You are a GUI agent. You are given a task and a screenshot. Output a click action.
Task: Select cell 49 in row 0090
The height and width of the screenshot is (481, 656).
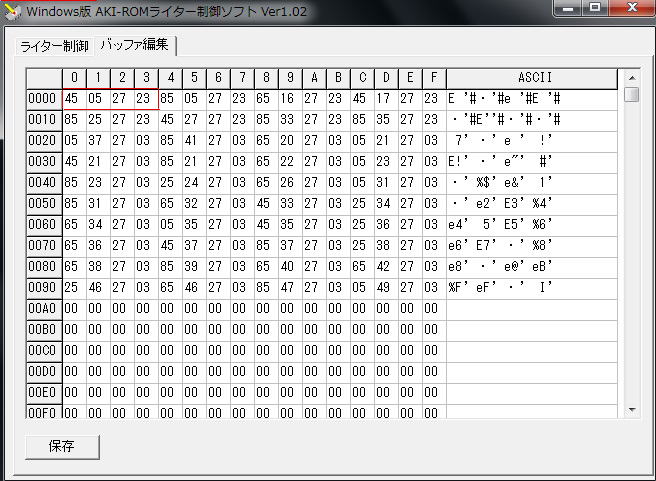click(386, 288)
